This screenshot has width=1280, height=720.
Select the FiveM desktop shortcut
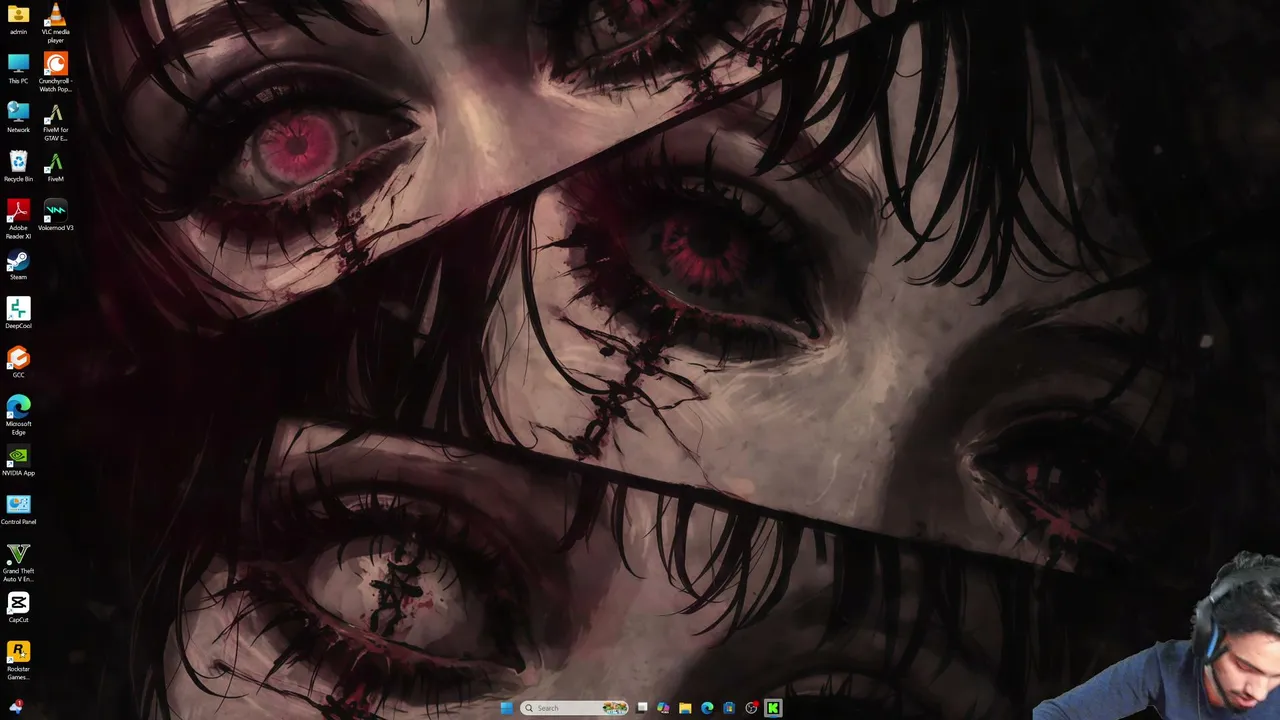pos(56,167)
